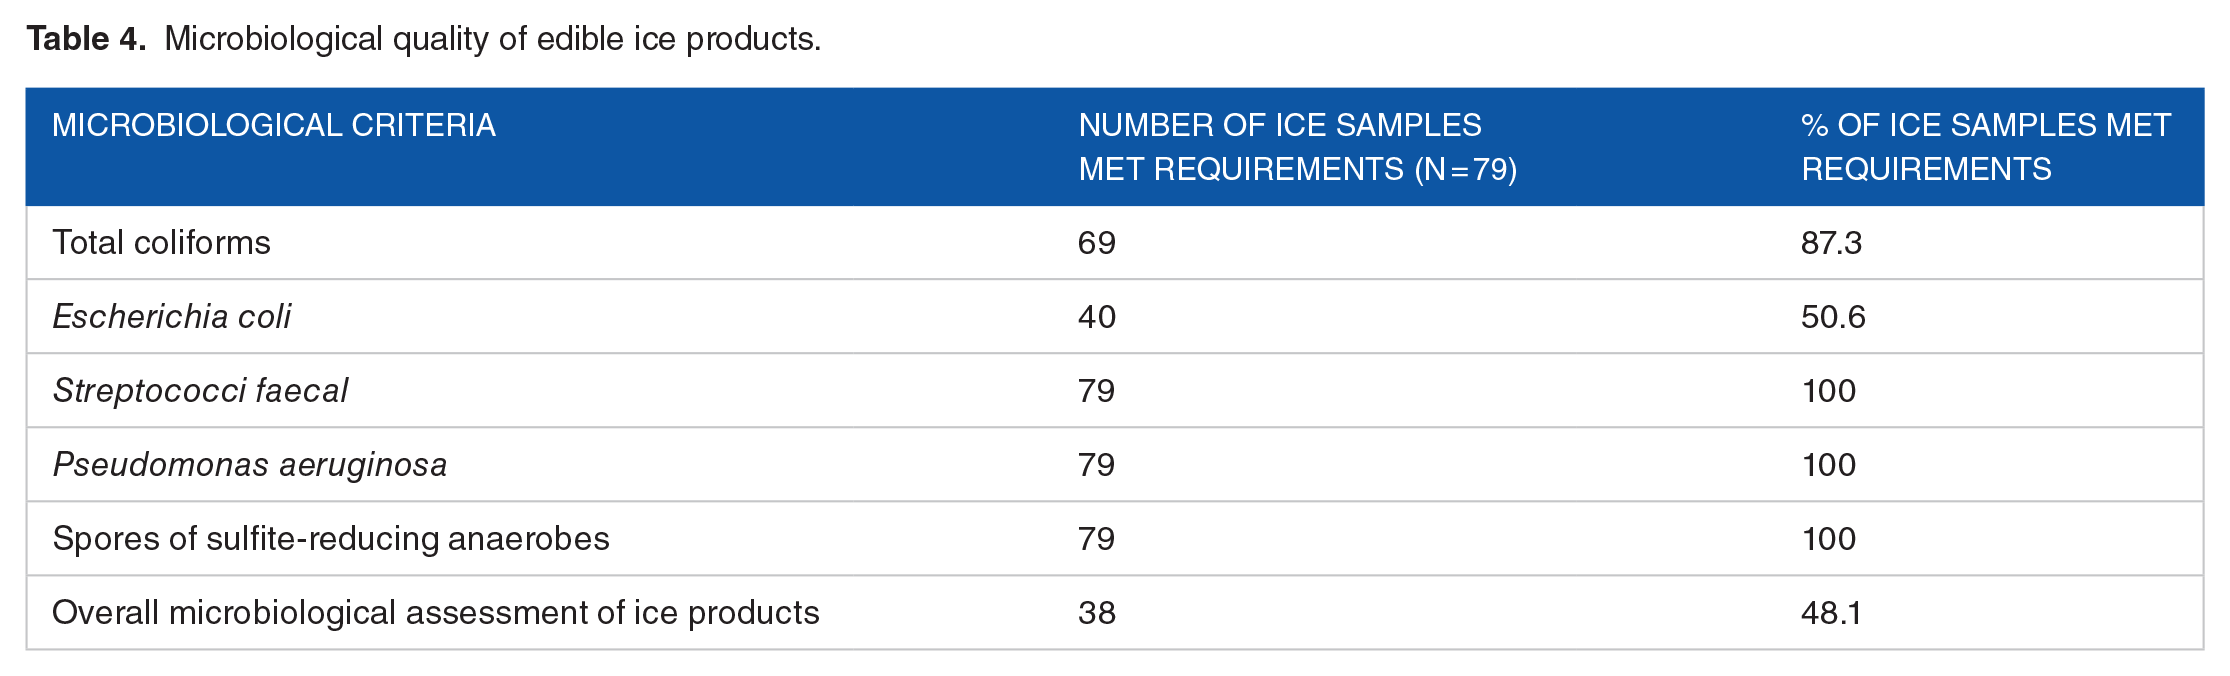Click the Total coliforms row label
The image size is (2230, 676).
point(161,243)
